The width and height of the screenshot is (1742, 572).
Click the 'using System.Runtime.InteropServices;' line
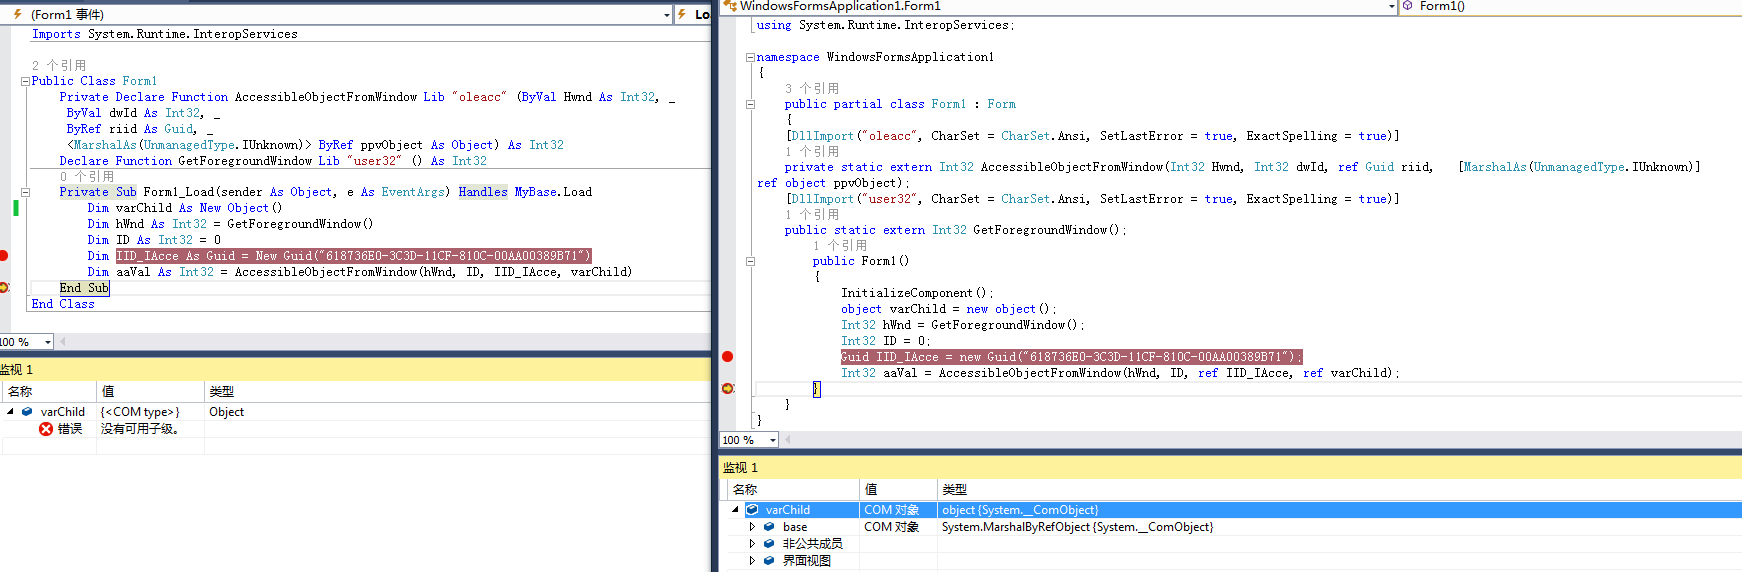(885, 25)
